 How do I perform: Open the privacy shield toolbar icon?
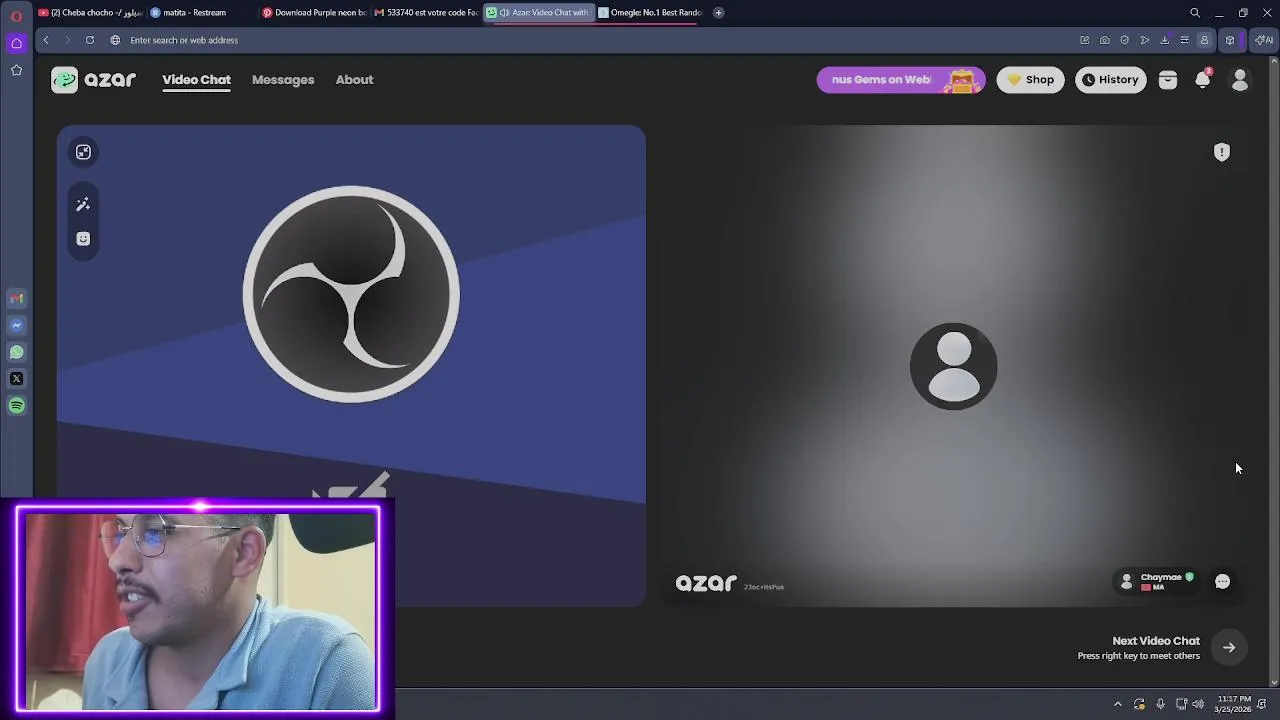coord(1124,40)
